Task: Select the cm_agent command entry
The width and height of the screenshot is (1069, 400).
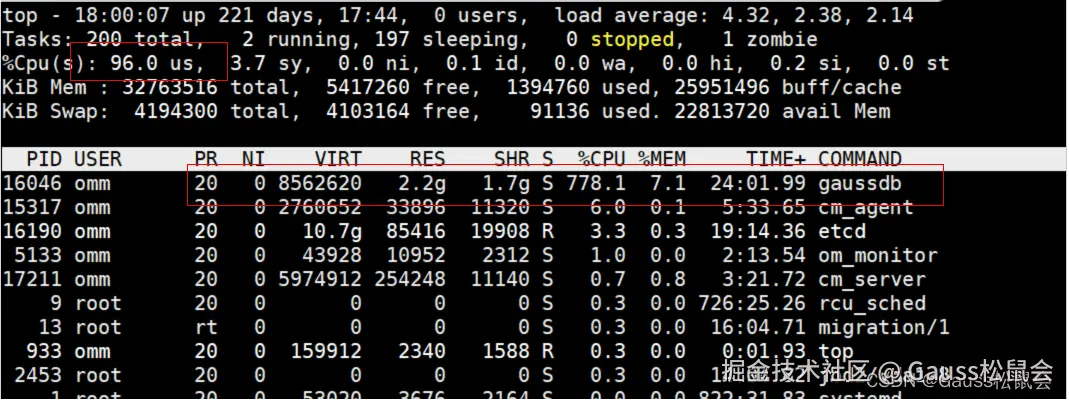Action: click(x=866, y=208)
